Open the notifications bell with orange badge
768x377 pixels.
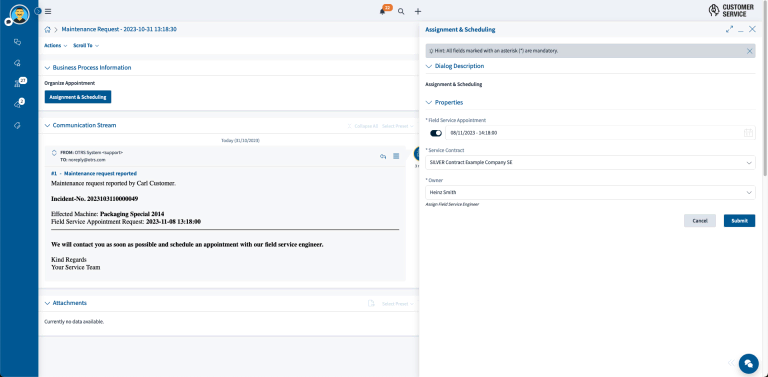pos(384,11)
